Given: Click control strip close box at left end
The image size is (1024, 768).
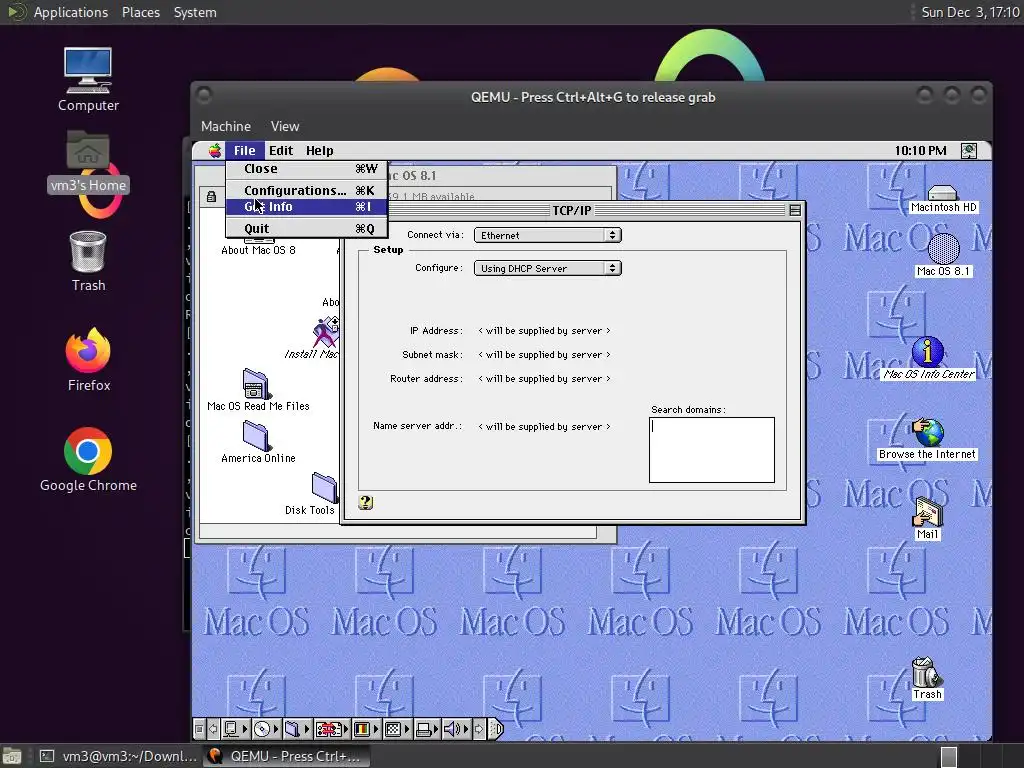Looking at the screenshot, I should [199, 729].
